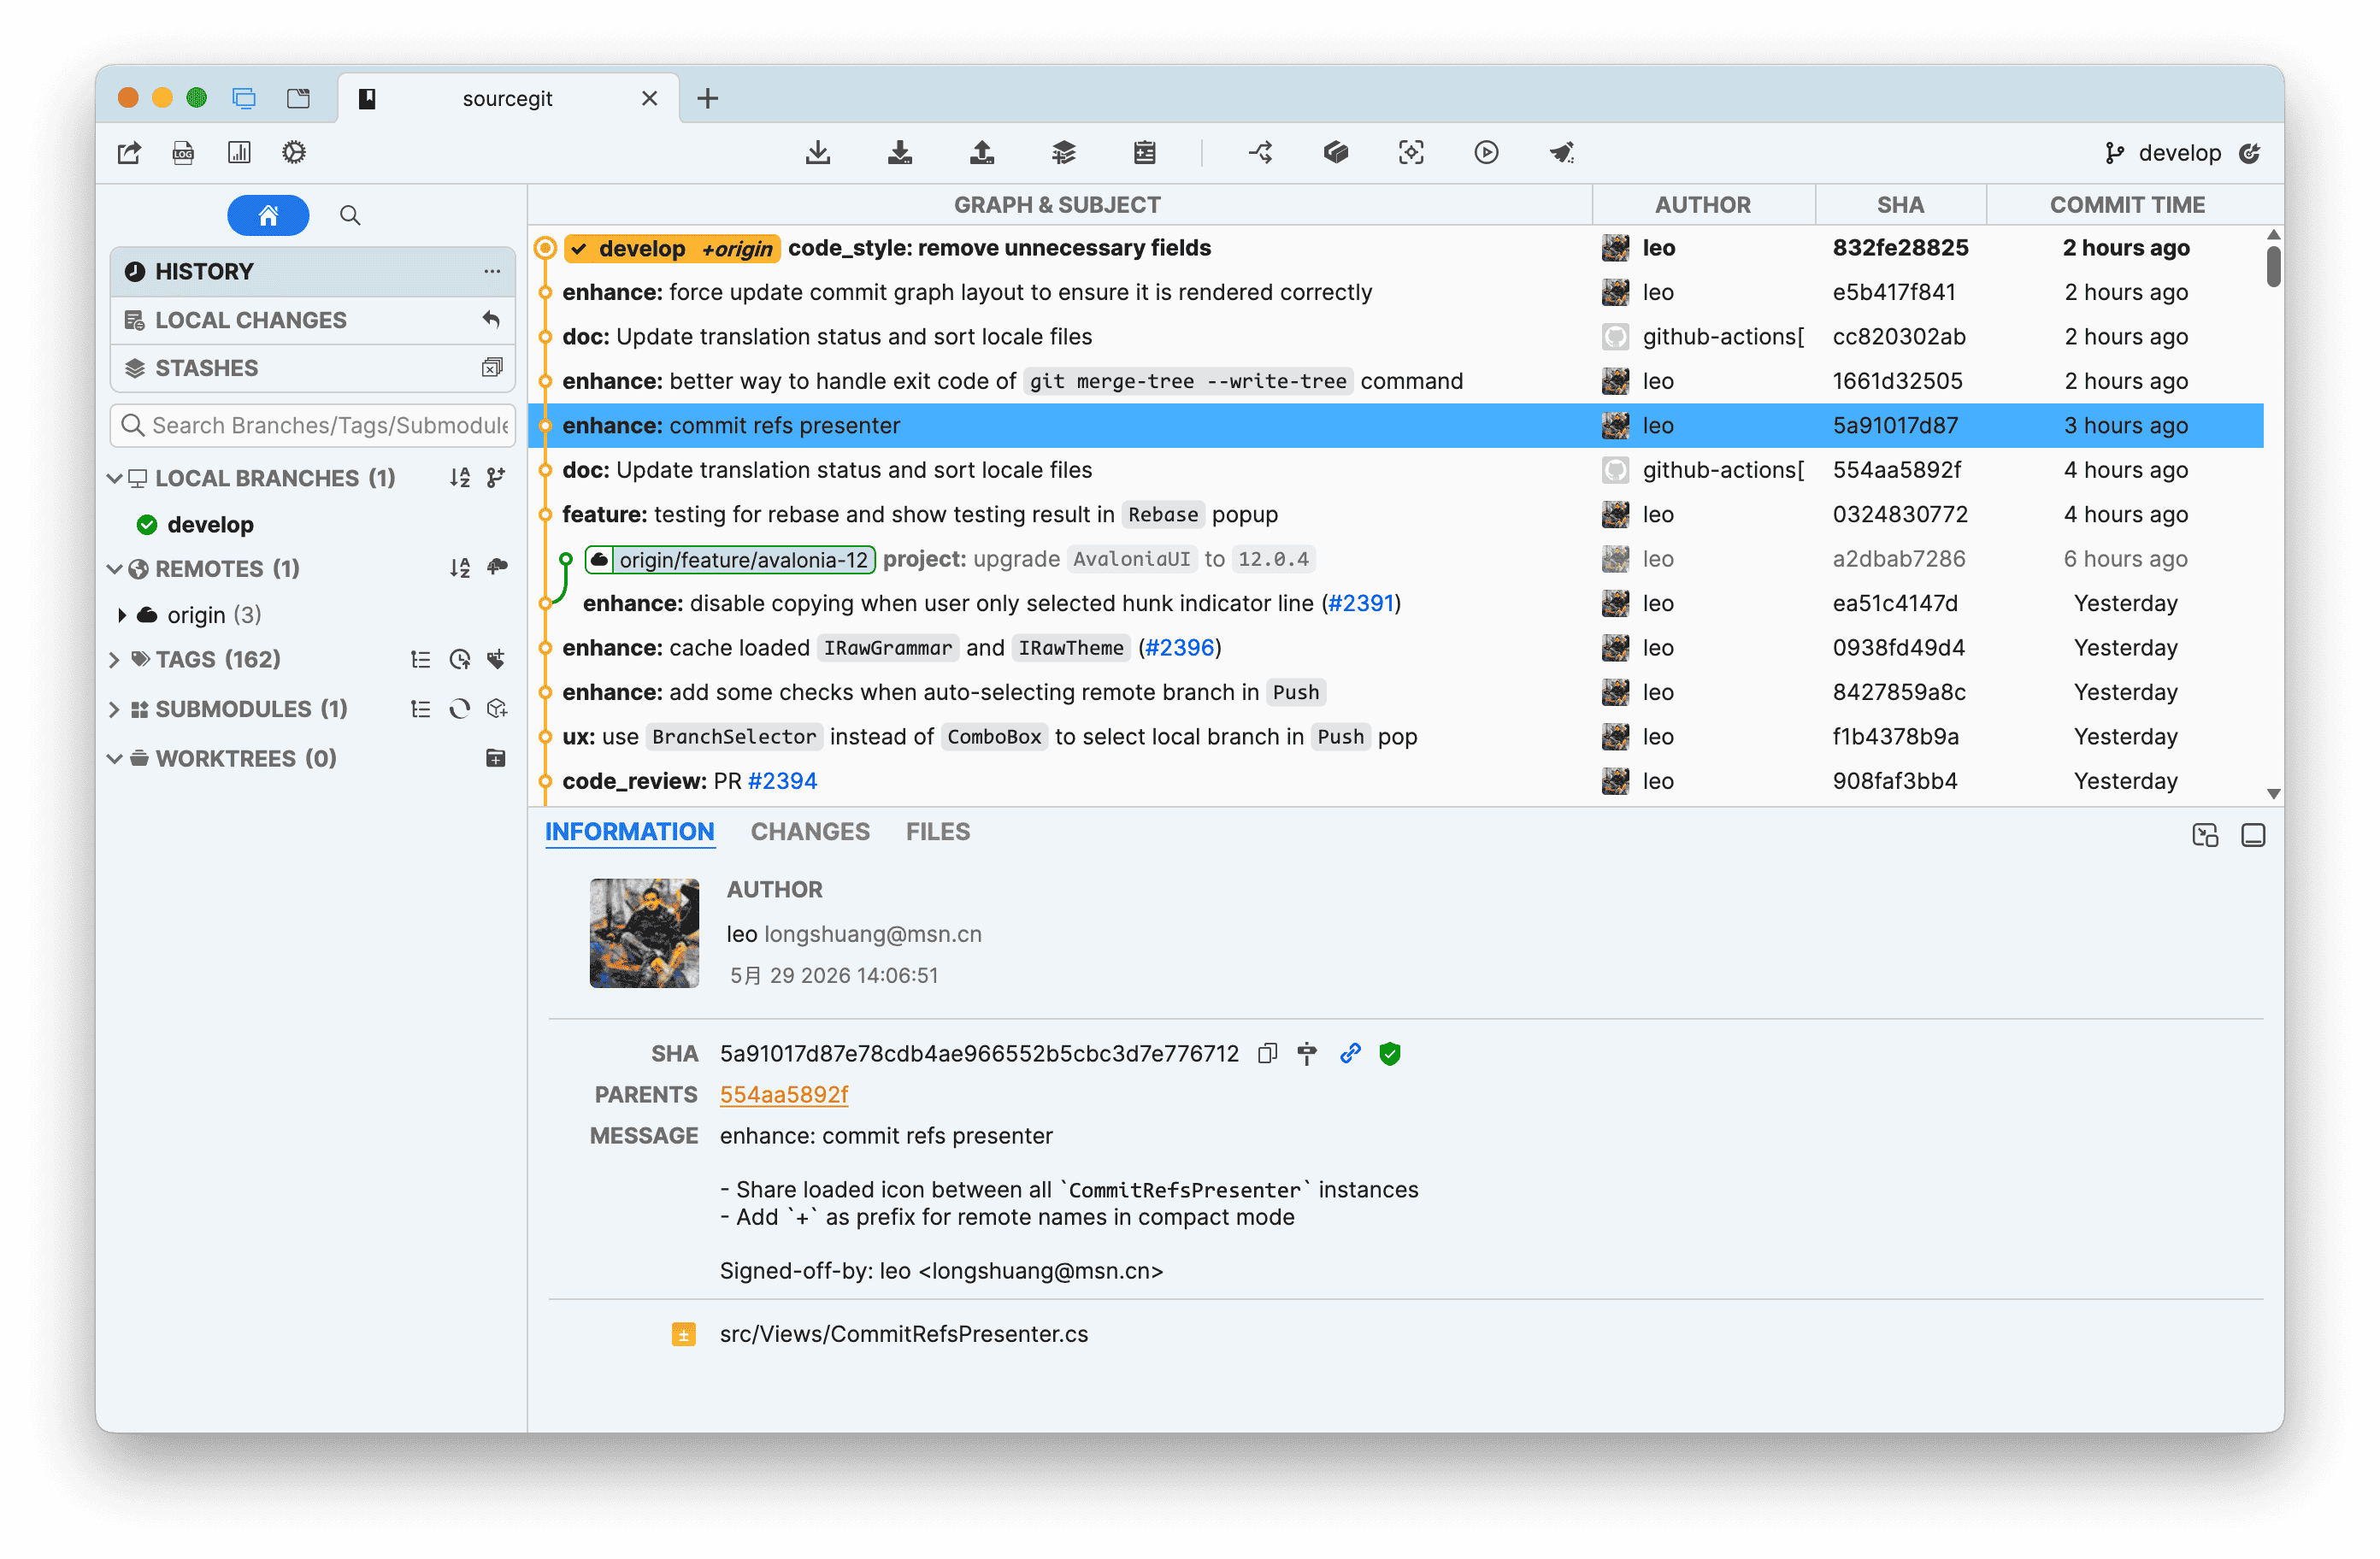Toggle tags list tree view
The height and width of the screenshot is (1559, 2380).
[x=421, y=660]
